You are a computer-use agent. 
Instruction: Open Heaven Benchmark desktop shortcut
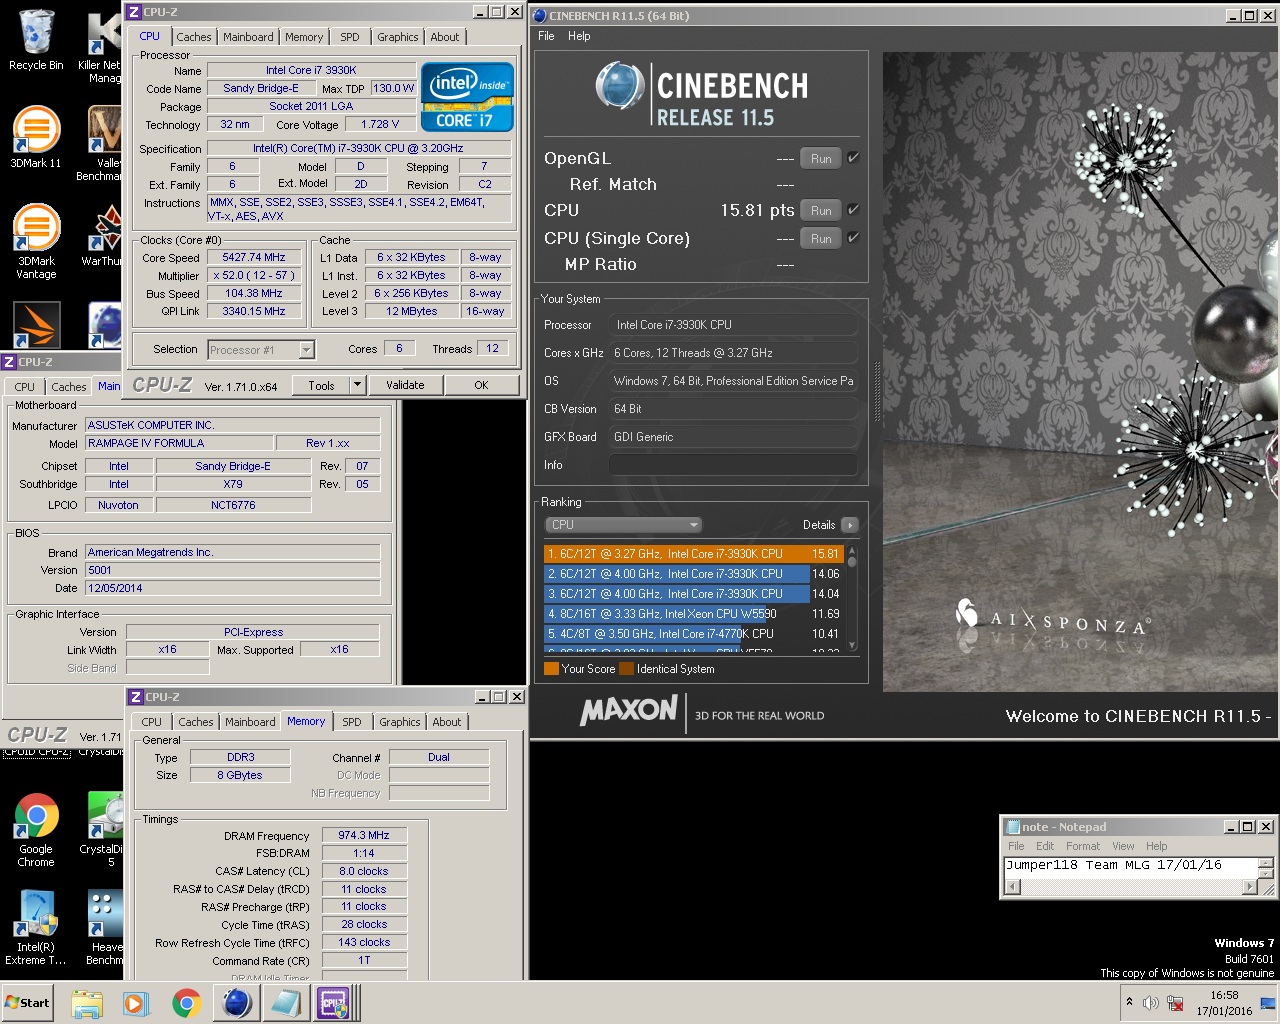104,928
